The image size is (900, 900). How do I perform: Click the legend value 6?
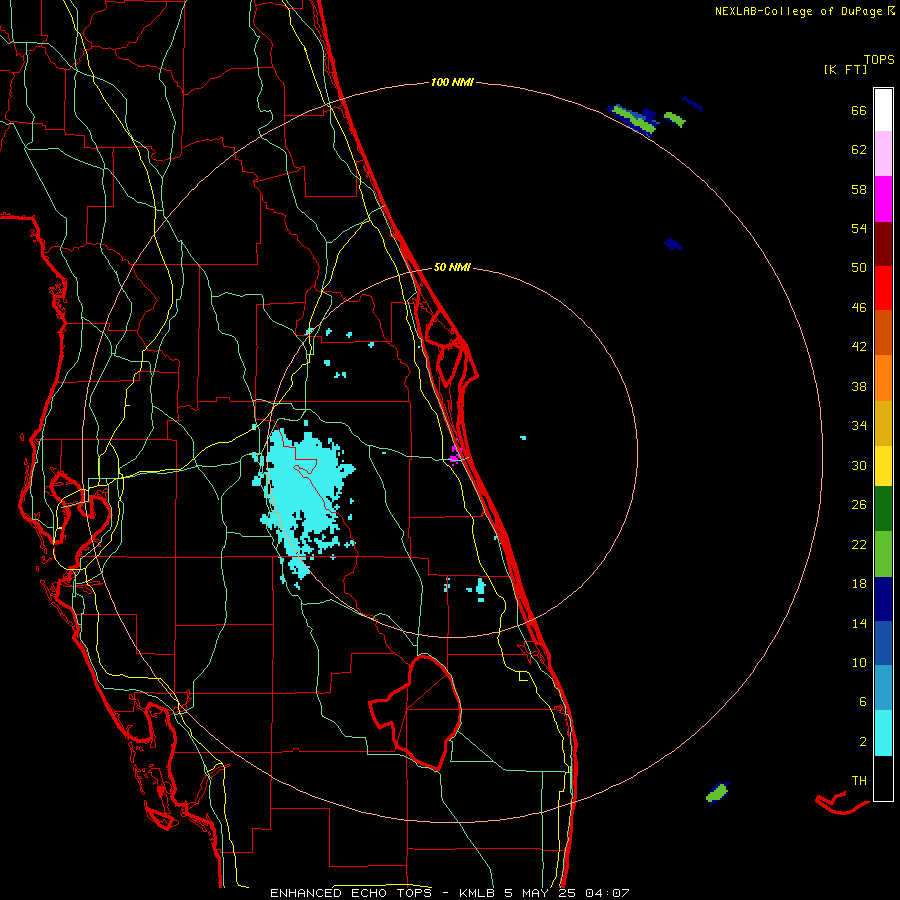(x=862, y=701)
